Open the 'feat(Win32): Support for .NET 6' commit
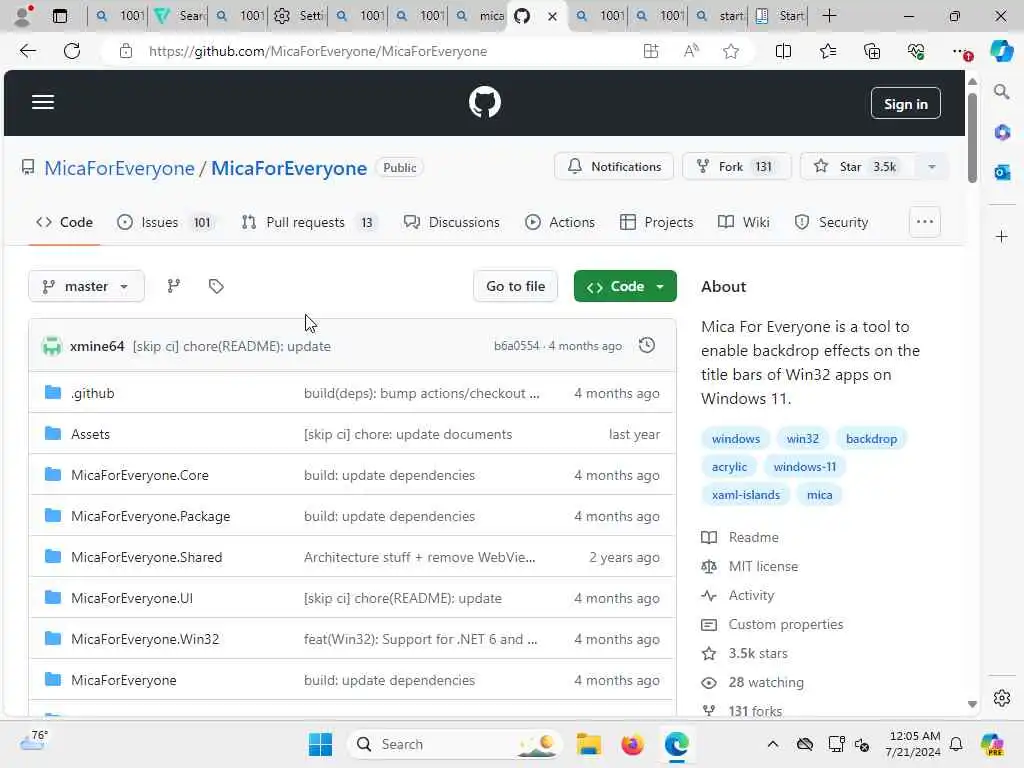 coord(421,639)
